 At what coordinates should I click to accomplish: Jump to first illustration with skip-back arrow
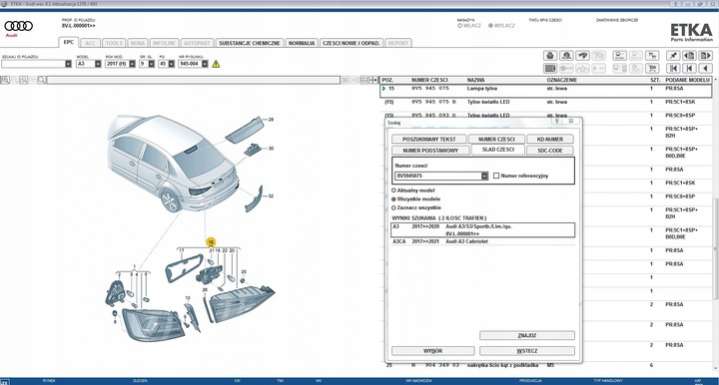(673, 68)
